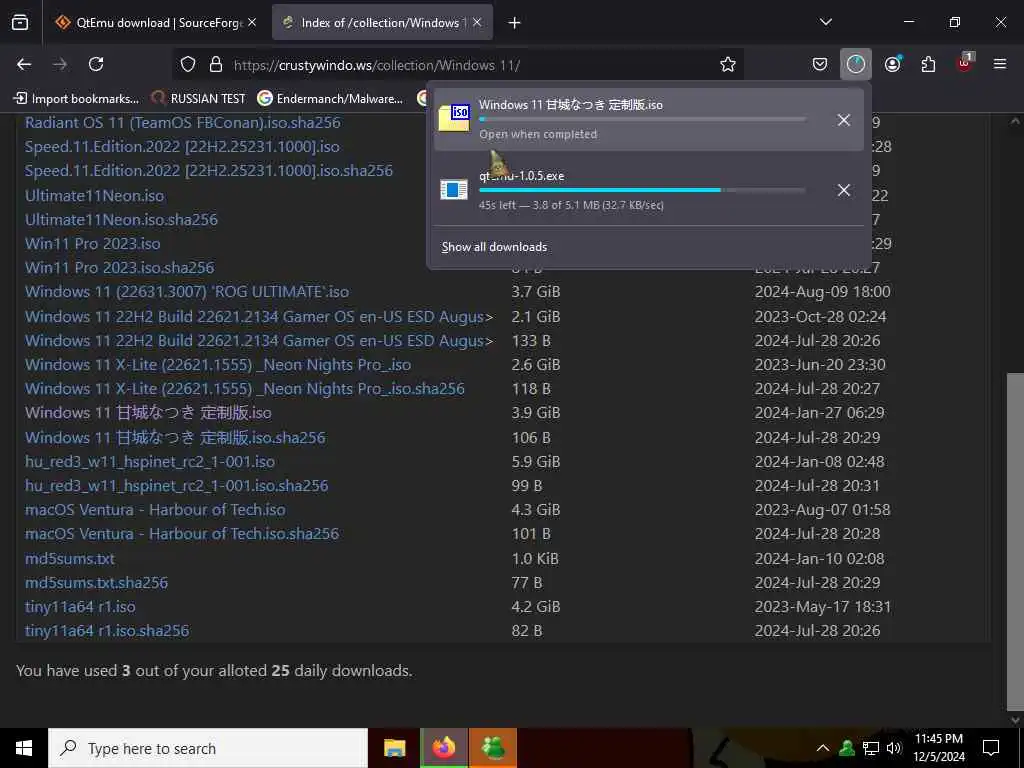Save page to Pocket

coord(820,64)
